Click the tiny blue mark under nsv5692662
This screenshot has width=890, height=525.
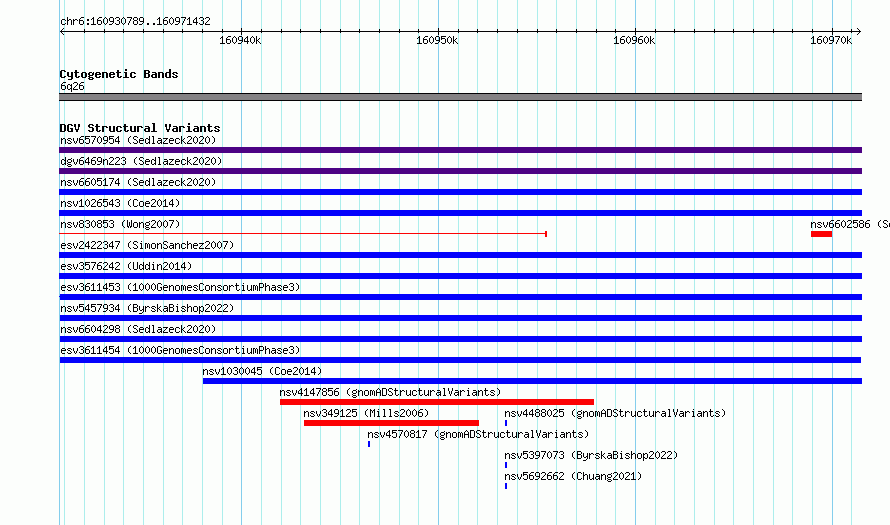(x=506, y=486)
